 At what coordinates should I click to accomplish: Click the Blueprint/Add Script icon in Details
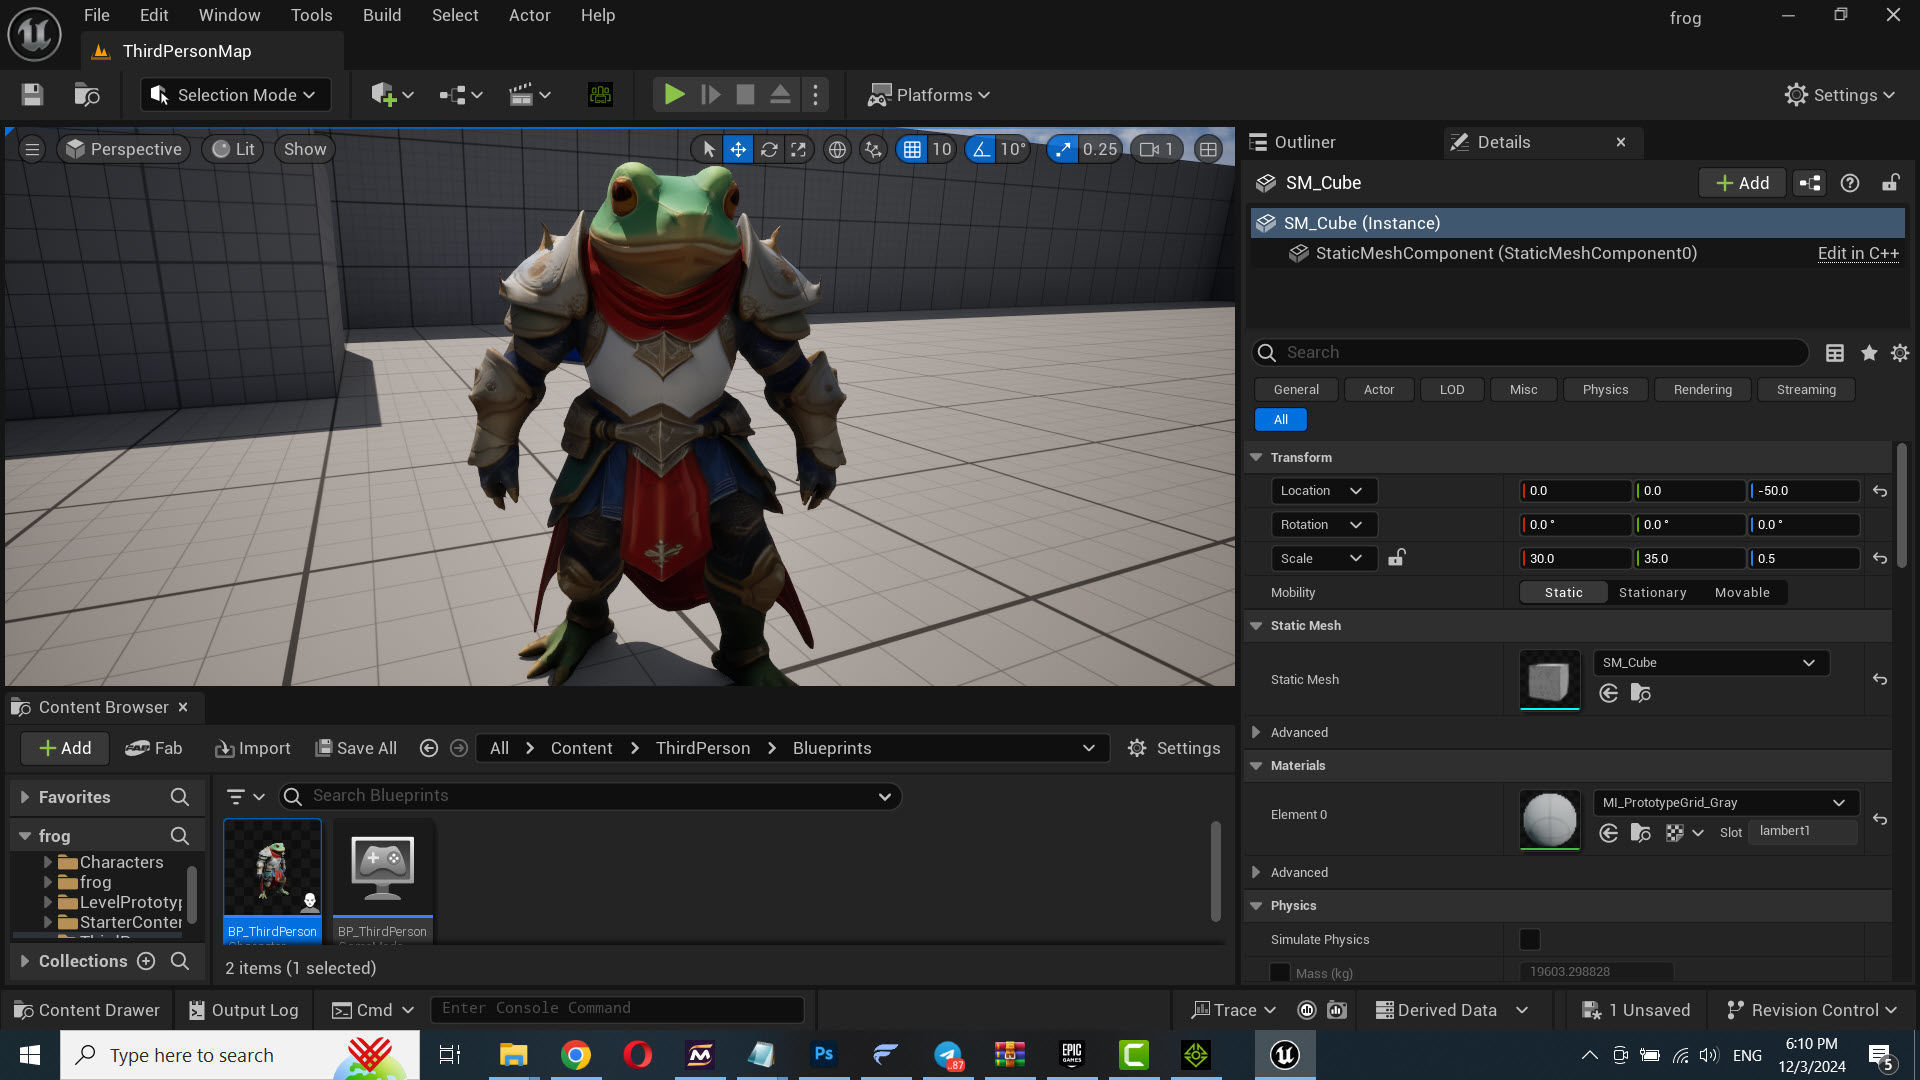click(x=1810, y=183)
